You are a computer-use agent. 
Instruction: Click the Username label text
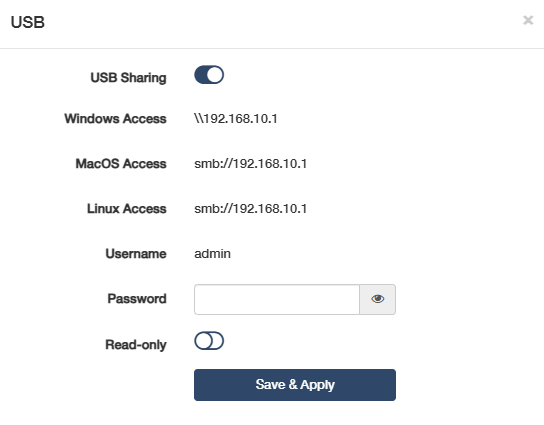[x=136, y=254]
